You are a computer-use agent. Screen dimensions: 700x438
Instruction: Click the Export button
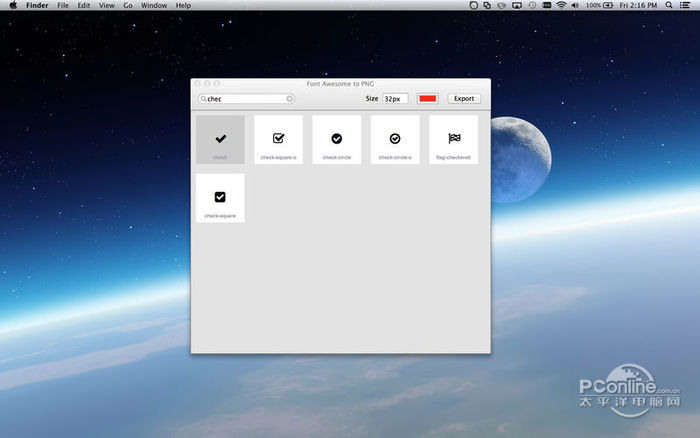[463, 99]
